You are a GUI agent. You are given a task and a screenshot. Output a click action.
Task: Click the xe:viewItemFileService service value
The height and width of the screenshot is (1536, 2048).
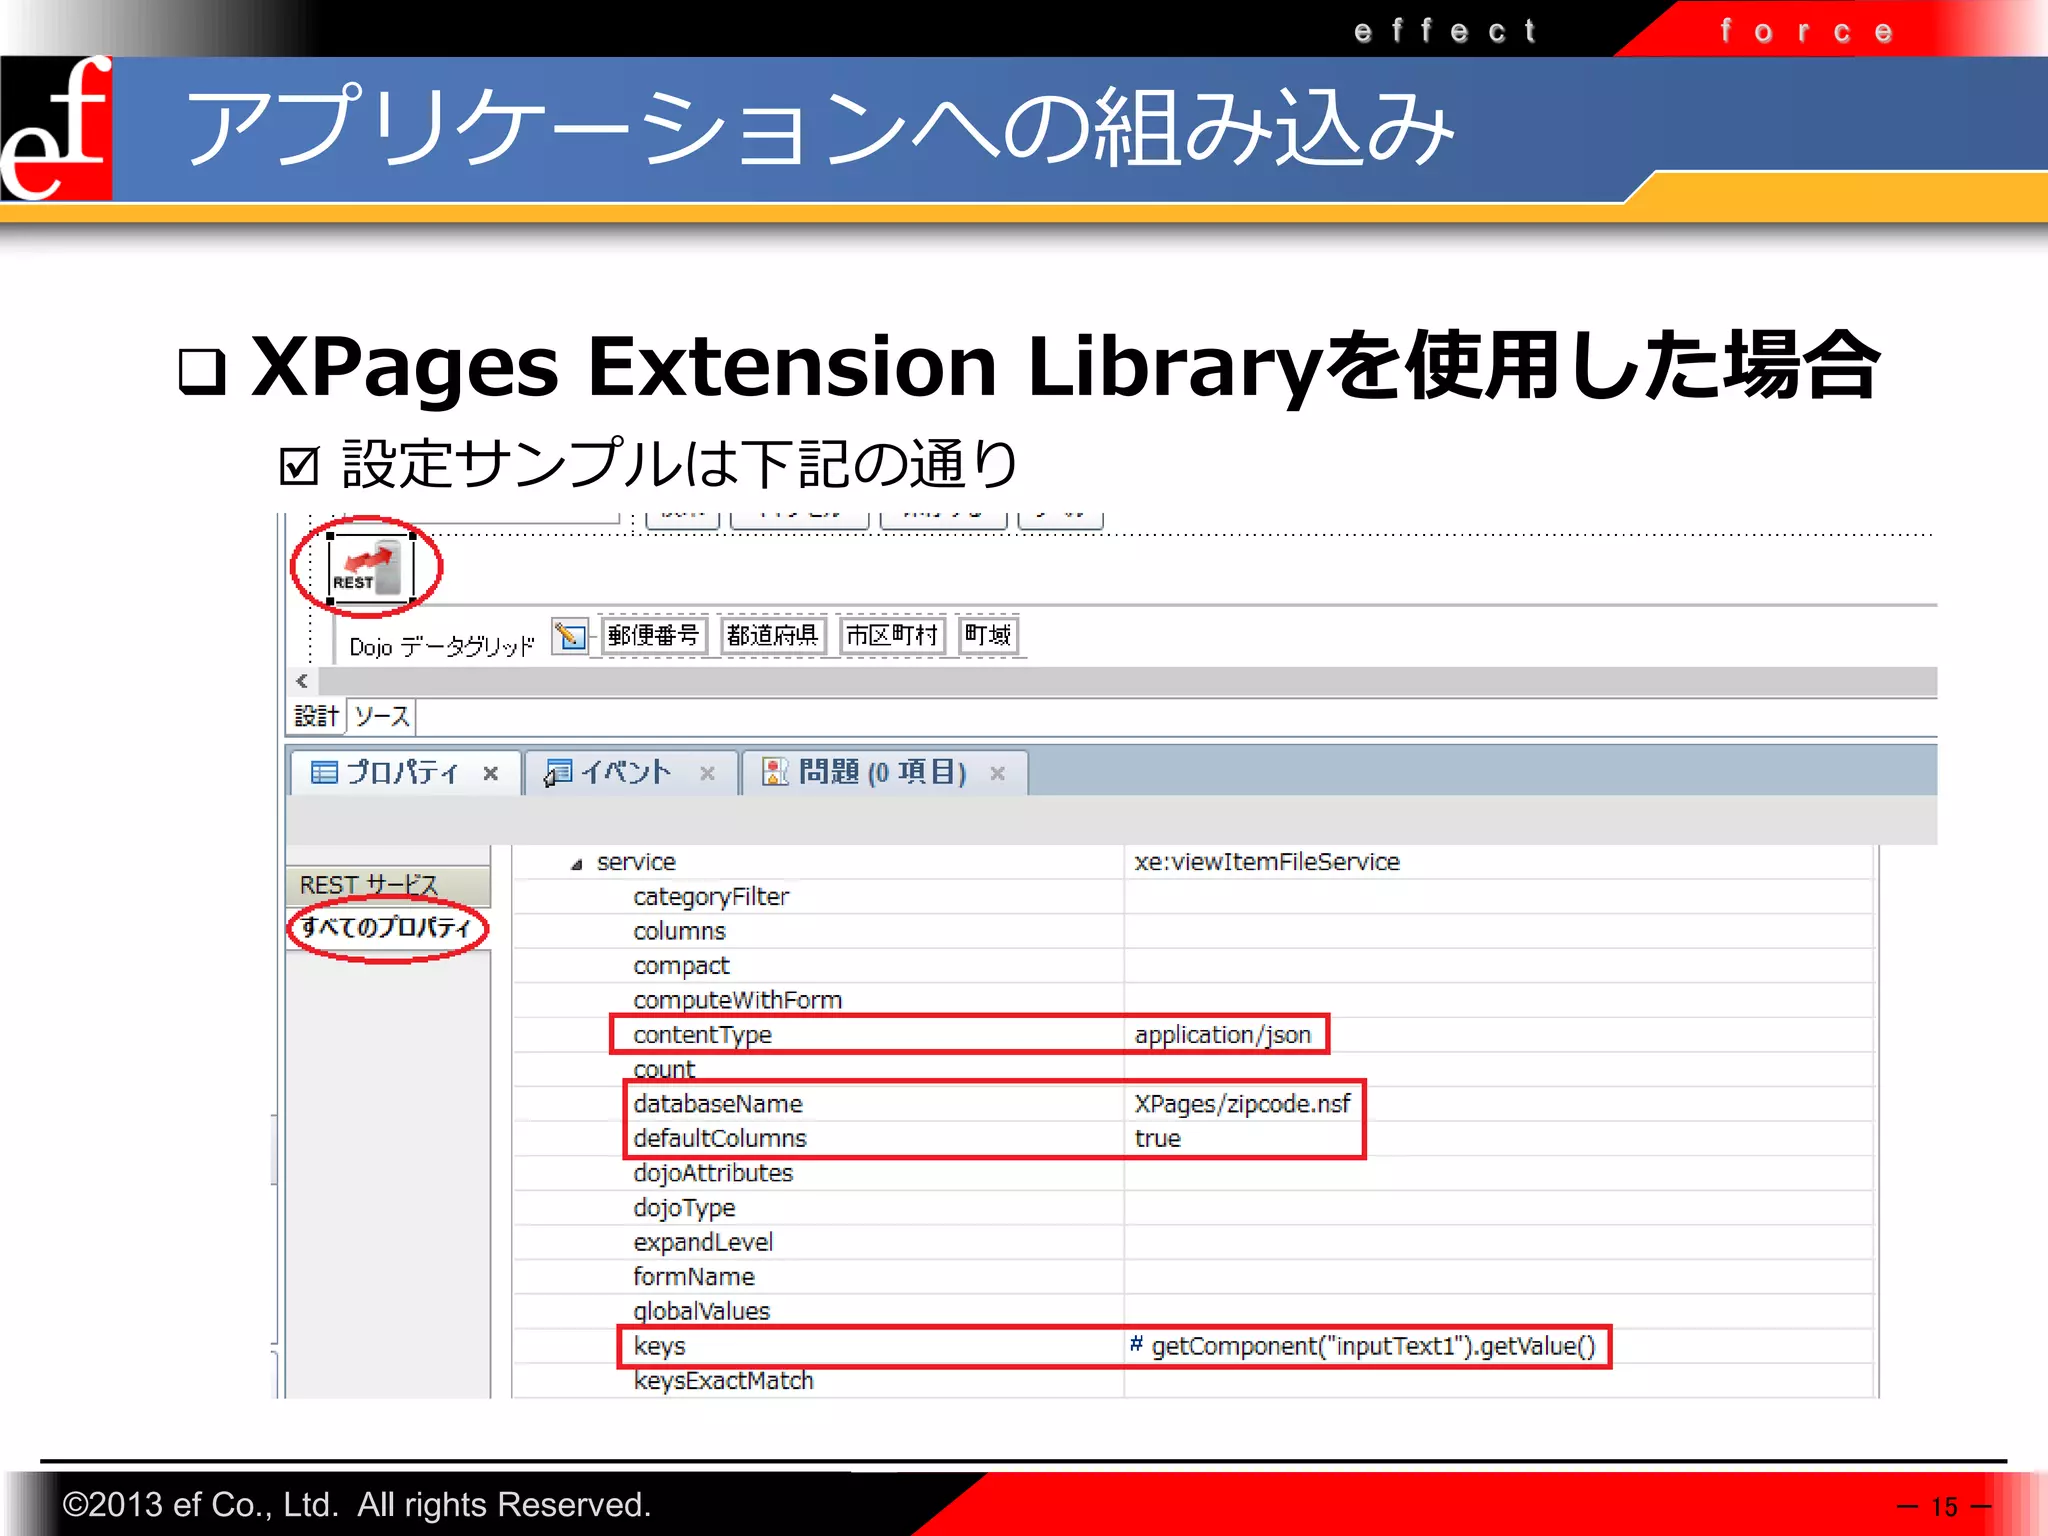coord(1266,862)
